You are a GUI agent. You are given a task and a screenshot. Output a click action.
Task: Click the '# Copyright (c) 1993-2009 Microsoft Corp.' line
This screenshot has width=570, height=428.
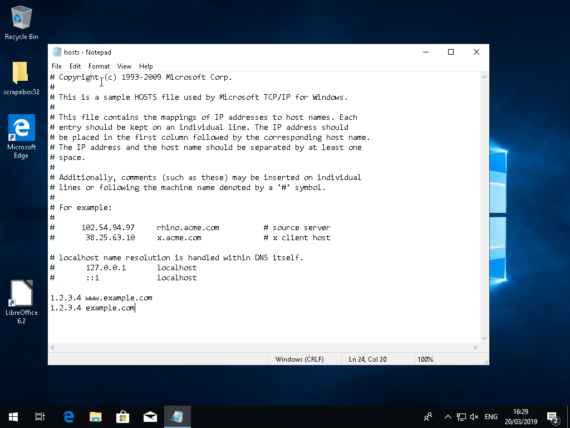141,77
